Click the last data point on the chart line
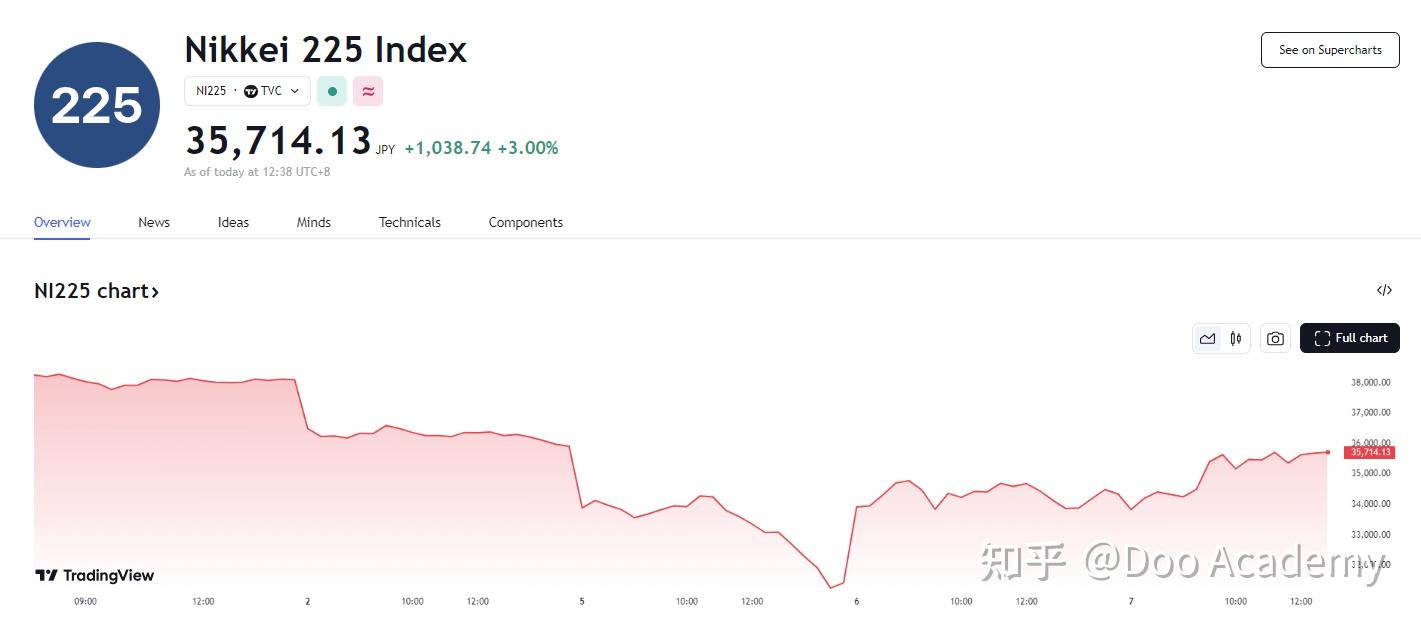Image resolution: width=1421 pixels, height=626 pixels. [x=1328, y=452]
